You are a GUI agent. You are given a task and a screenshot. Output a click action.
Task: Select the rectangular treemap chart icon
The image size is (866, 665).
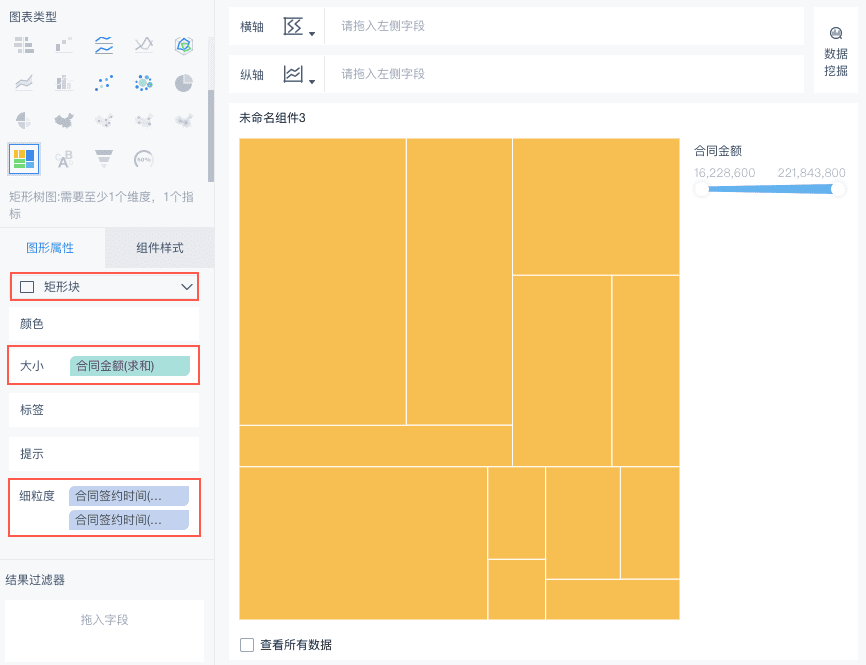[x=24, y=159]
